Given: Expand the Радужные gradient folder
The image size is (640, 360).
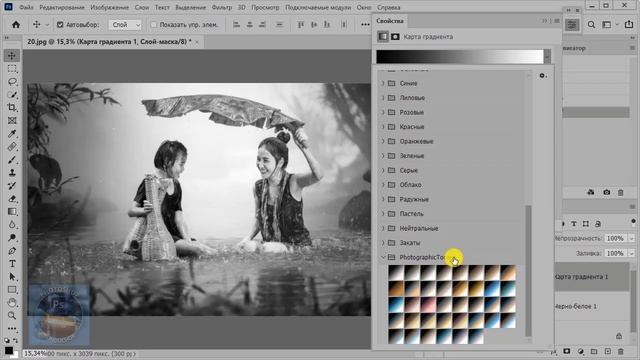Looking at the screenshot, I should coord(383,199).
